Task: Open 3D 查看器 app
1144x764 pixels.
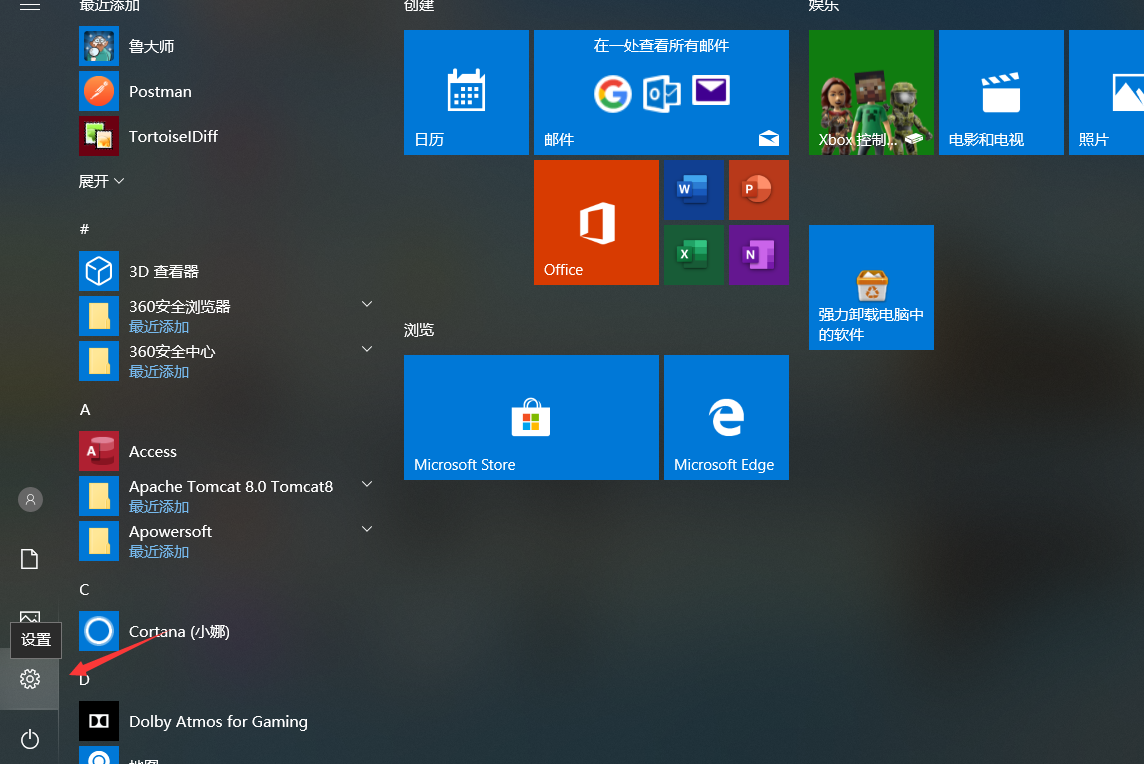Action: pos(163,271)
